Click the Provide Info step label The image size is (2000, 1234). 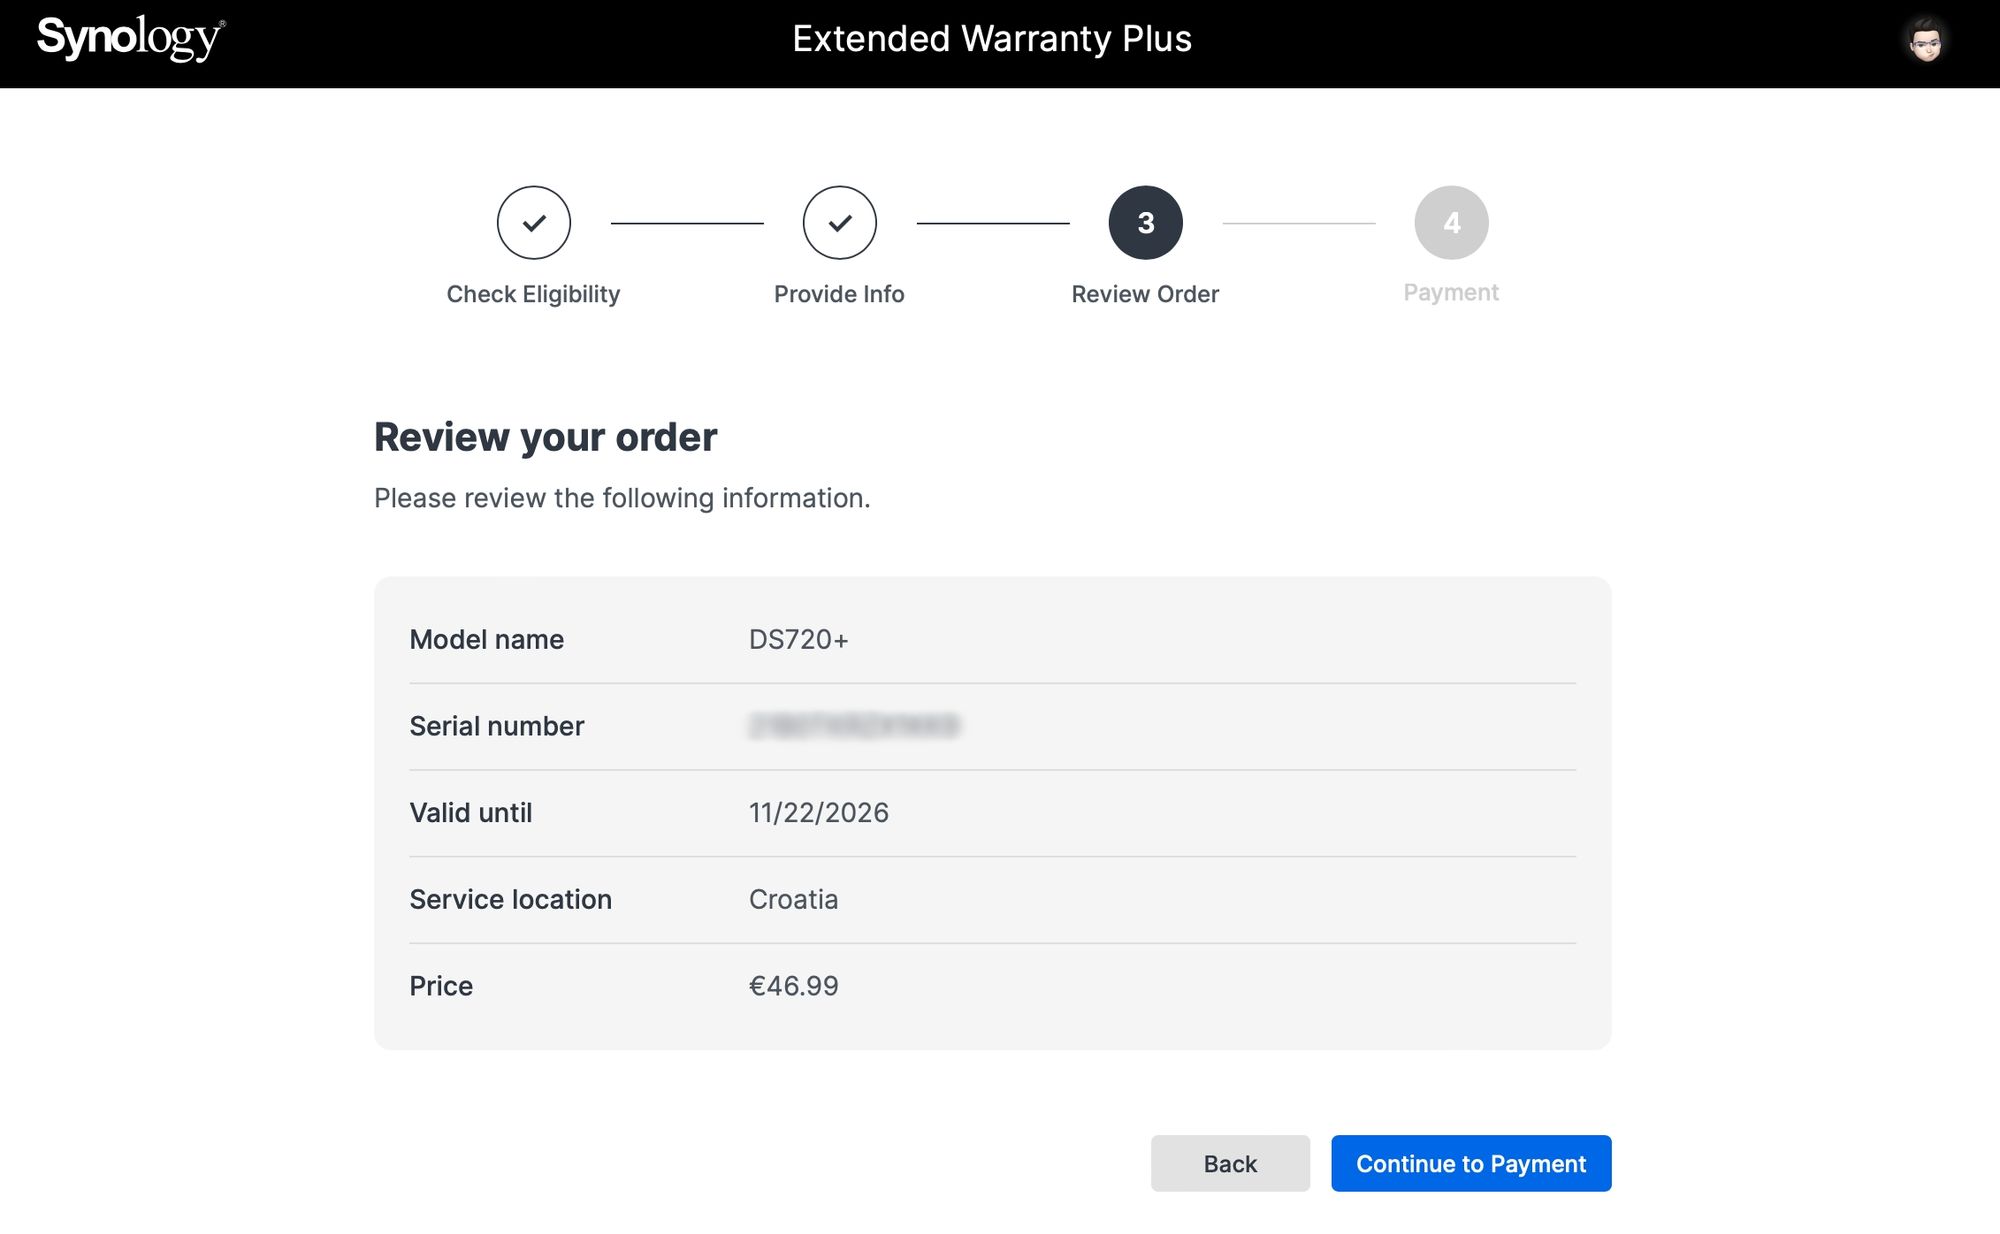839,294
